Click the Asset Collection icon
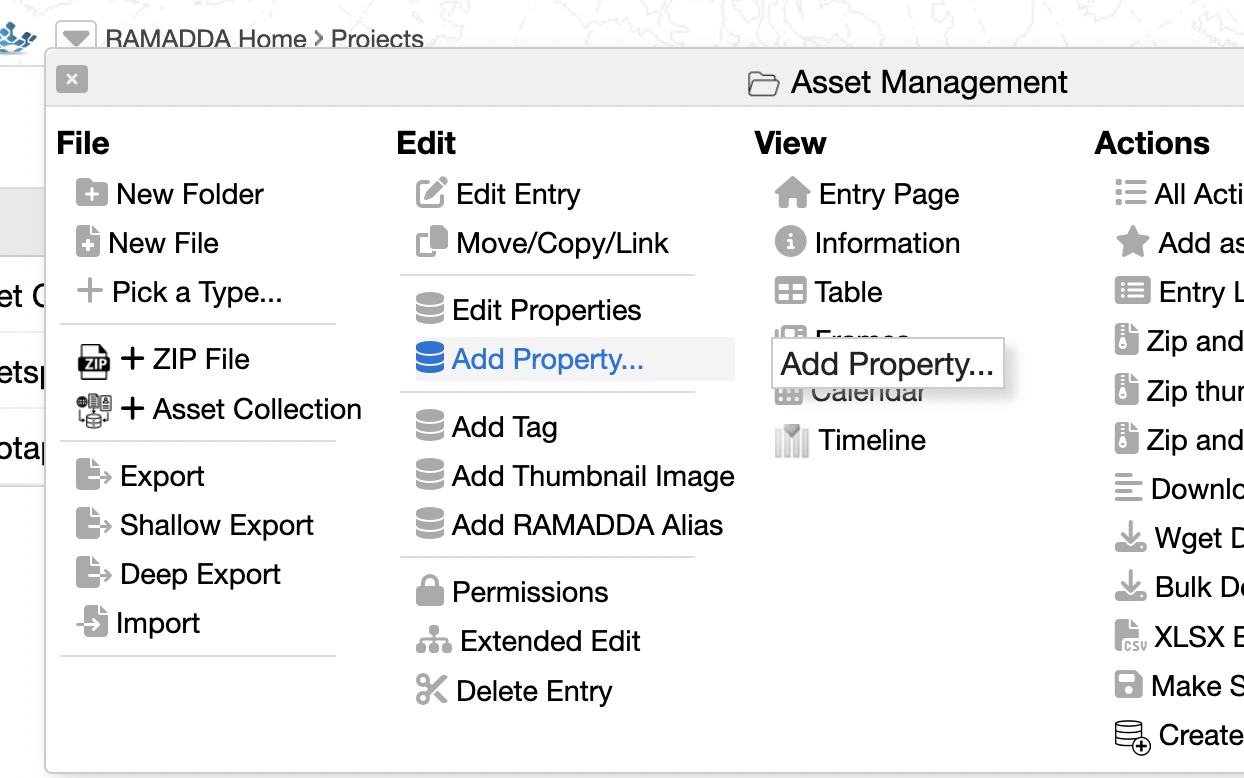 click(x=94, y=410)
